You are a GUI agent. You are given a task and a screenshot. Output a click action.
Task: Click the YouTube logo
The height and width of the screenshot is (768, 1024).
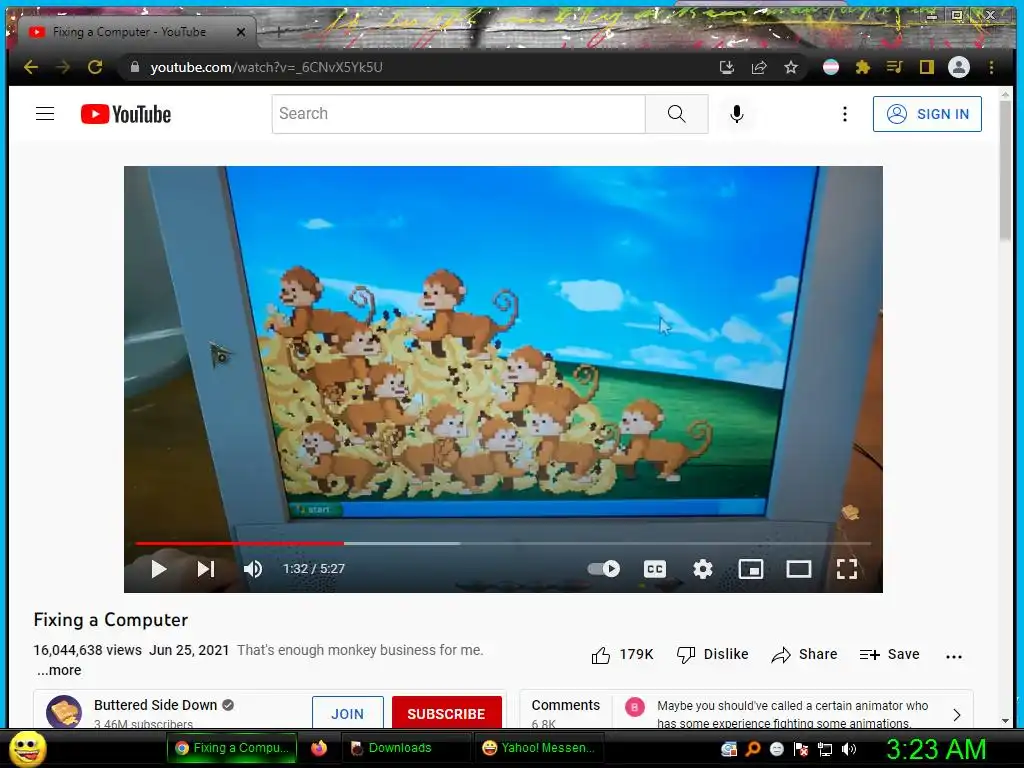click(x=126, y=114)
